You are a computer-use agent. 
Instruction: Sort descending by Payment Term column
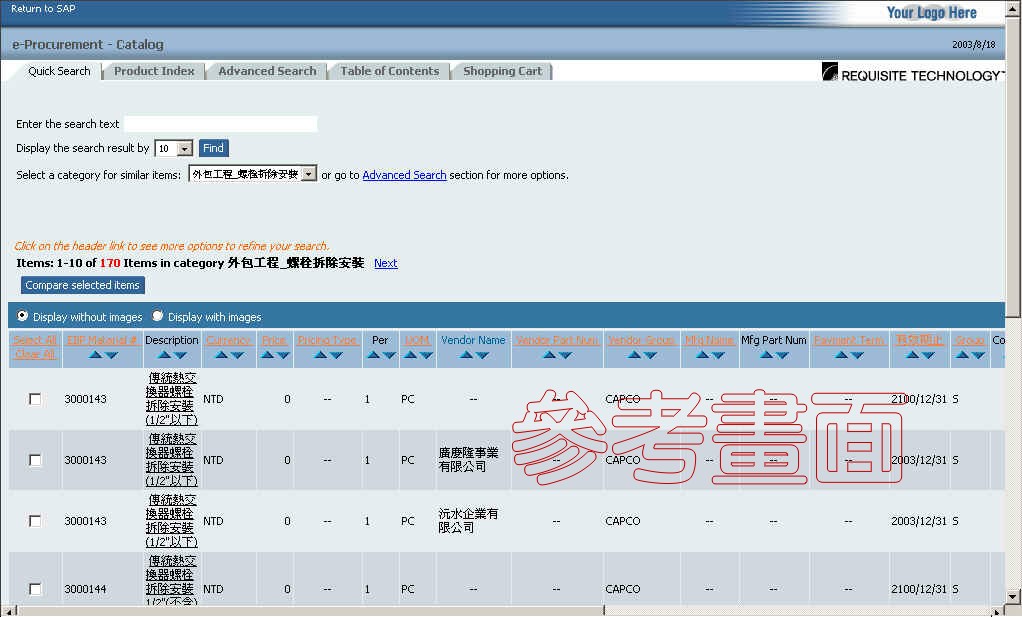pos(857,355)
